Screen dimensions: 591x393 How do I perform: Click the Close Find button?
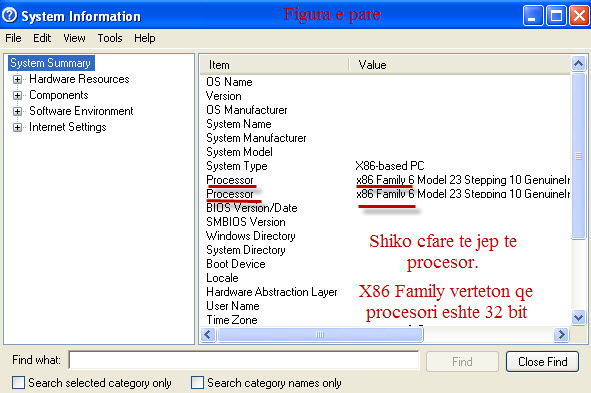[x=542, y=362]
